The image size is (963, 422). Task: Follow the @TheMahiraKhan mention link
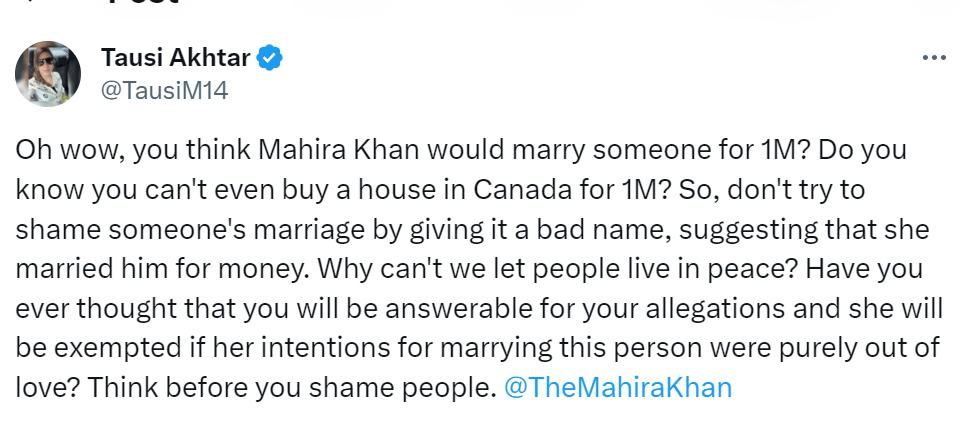(x=618, y=387)
